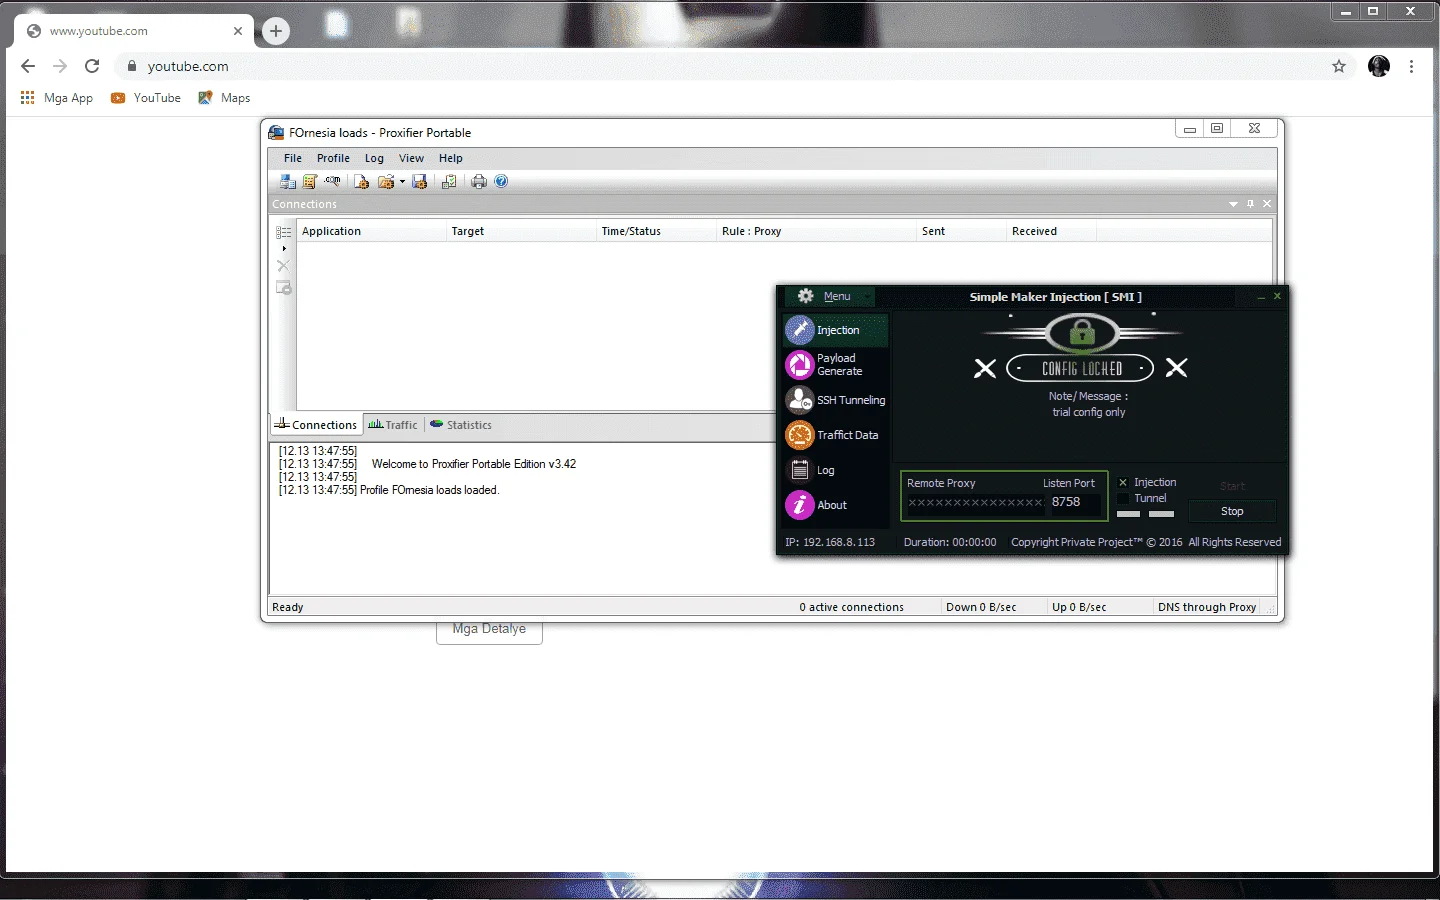The width and height of the screenshot is (1440, 900).
Task: Open About in SMI sidebar
Action: tap(835, 505)
